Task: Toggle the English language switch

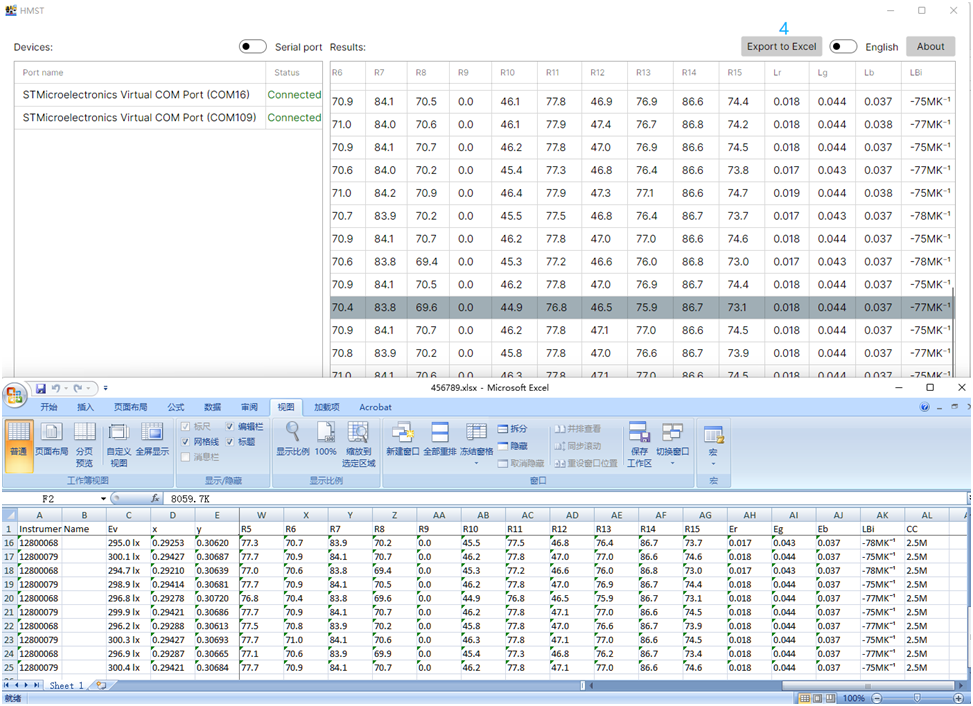Action: click(843, 47)
